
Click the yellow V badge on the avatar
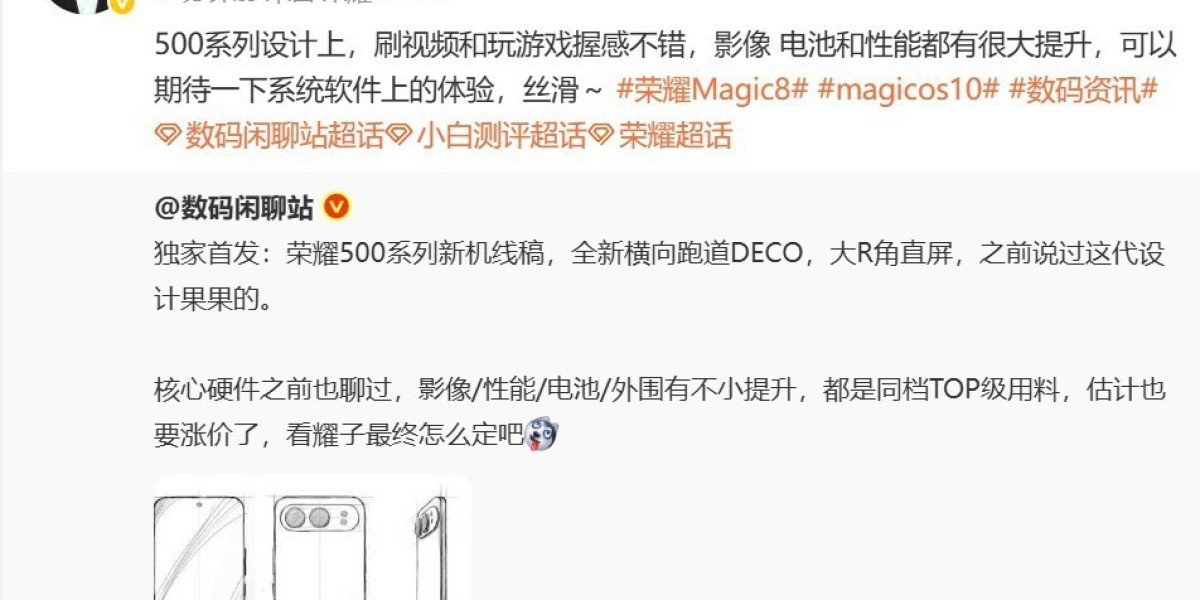pos(122,5)
